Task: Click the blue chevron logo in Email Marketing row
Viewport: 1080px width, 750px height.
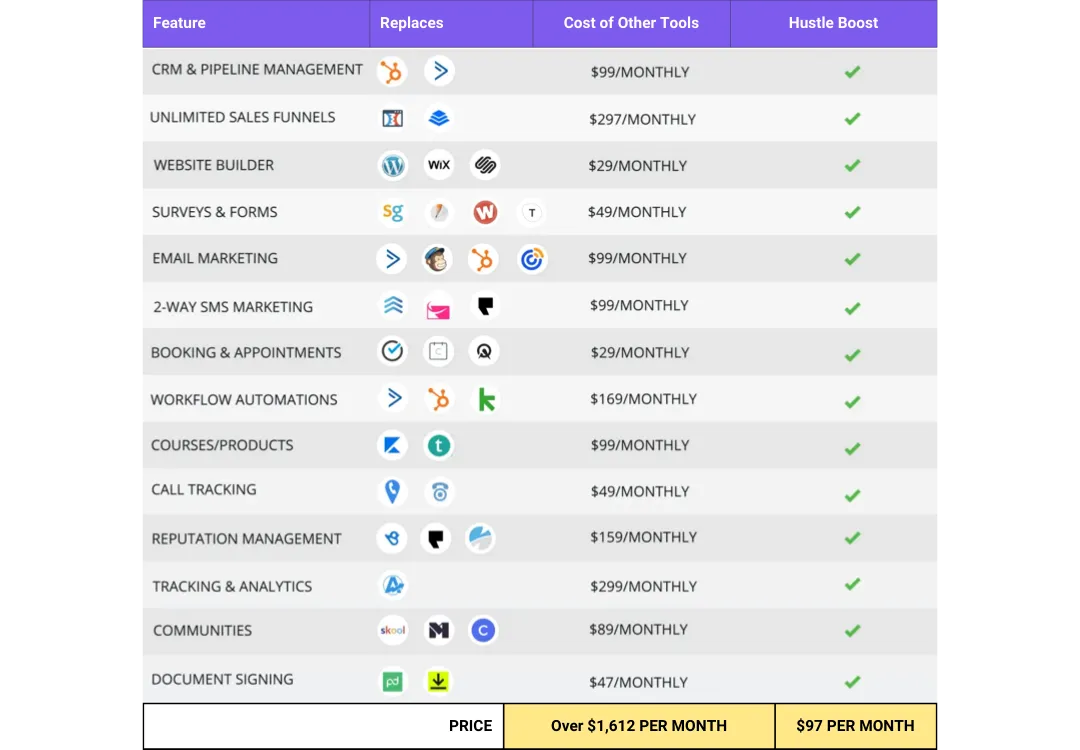Action: (392, 259)
